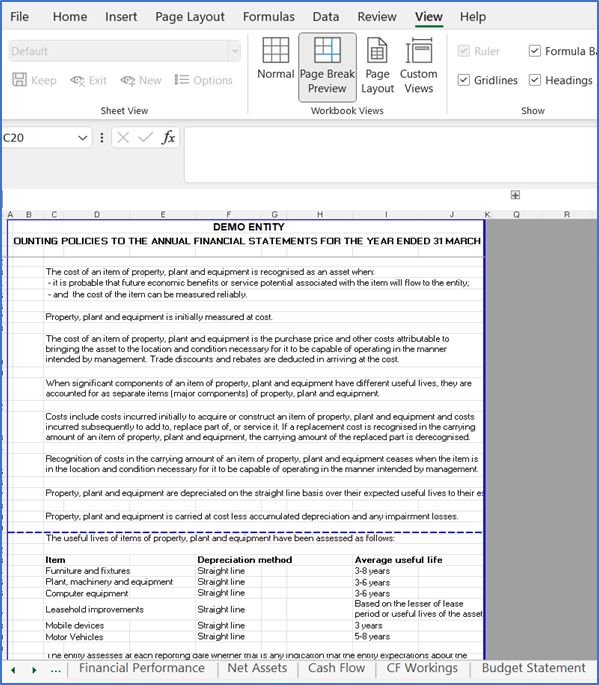Image resolution: width=599 pixels, height=685 pixels.
Task: Toggle the Headings checkbox
Action: [535, 80]
